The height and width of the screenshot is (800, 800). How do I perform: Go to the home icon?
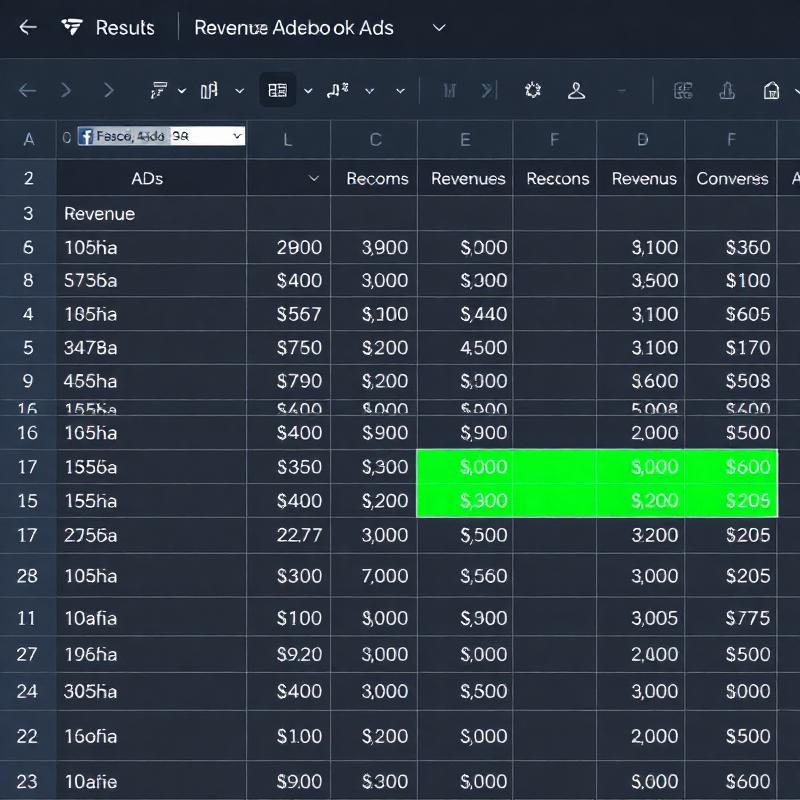(x=771, y=91)
